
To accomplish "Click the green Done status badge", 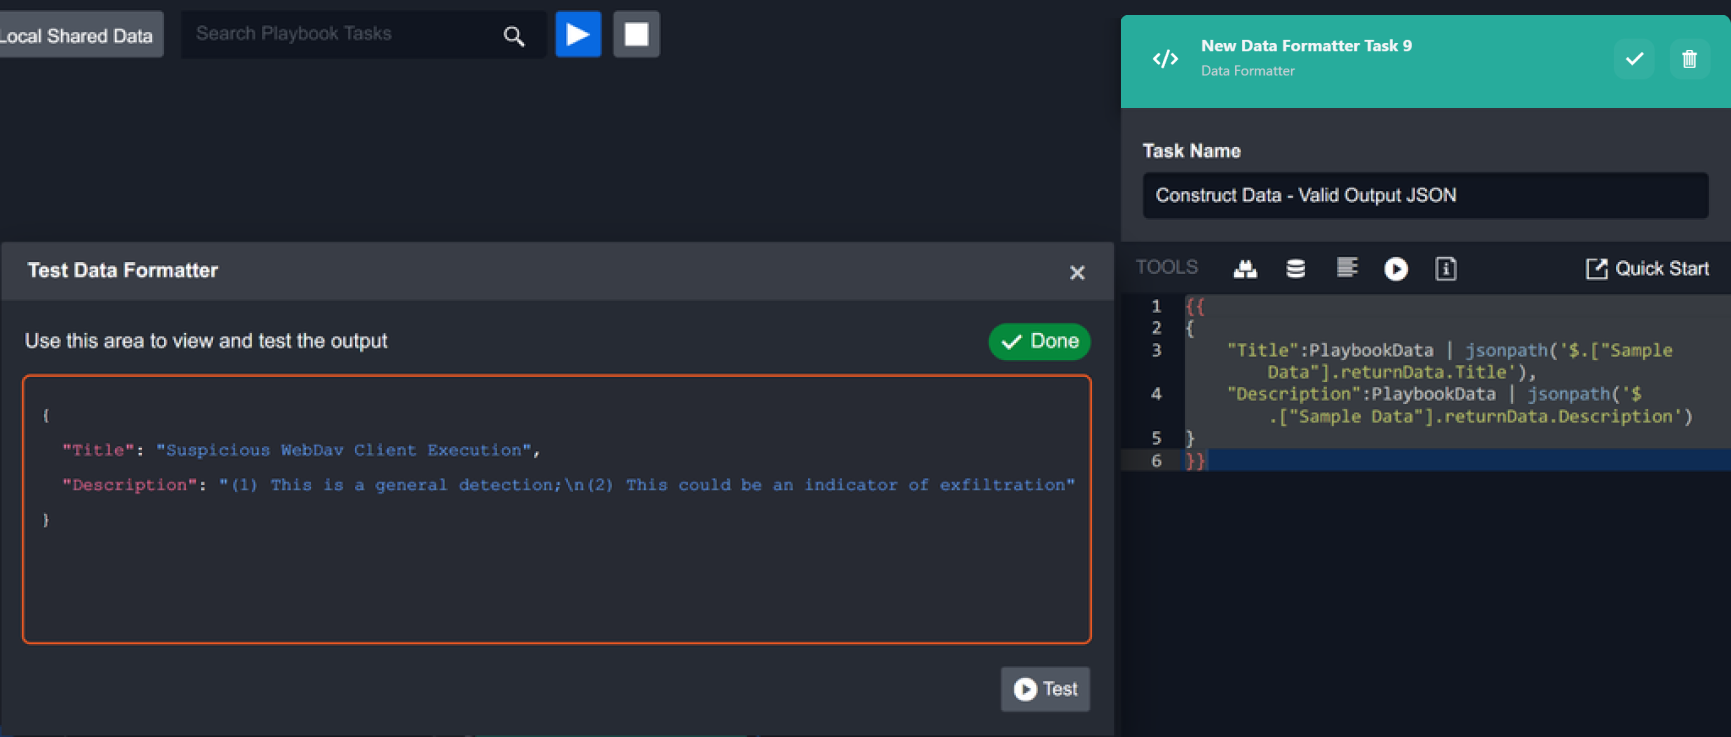I will pos(1039,341).
